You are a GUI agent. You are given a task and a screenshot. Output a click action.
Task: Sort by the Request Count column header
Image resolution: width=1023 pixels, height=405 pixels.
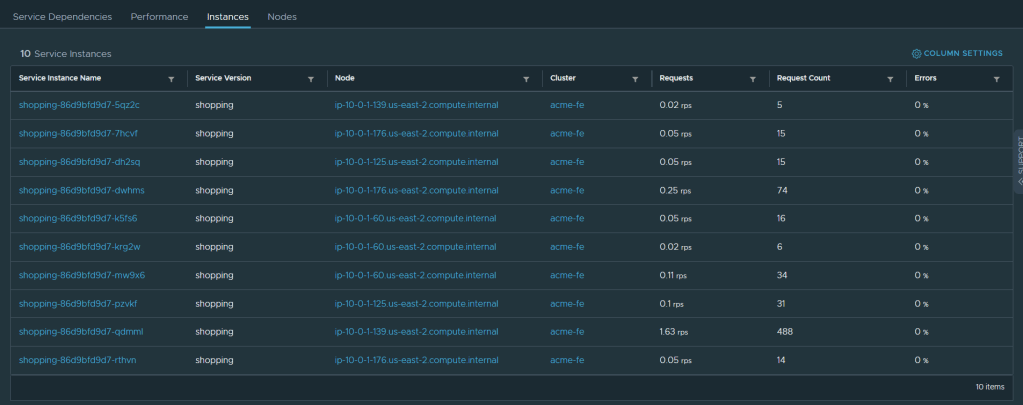(x=803, y=78)
